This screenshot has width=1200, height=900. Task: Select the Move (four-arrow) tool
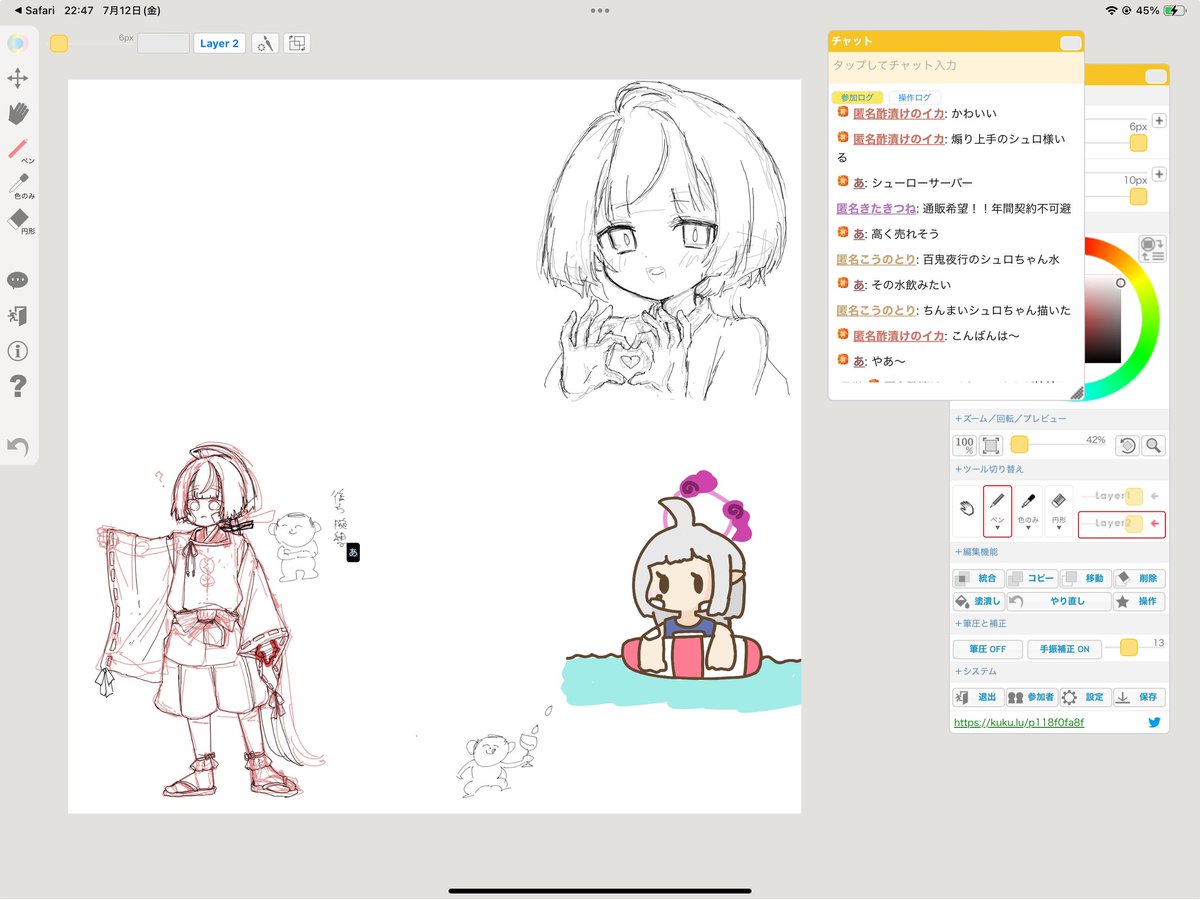coord(18,78)
